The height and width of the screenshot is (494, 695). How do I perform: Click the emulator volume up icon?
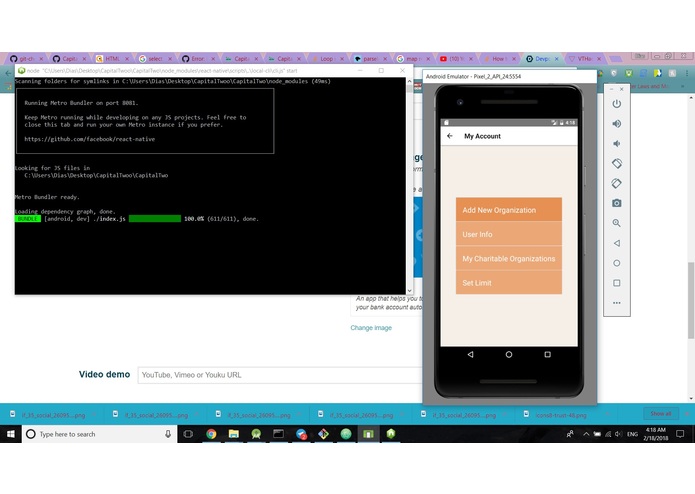click(617, 124)
